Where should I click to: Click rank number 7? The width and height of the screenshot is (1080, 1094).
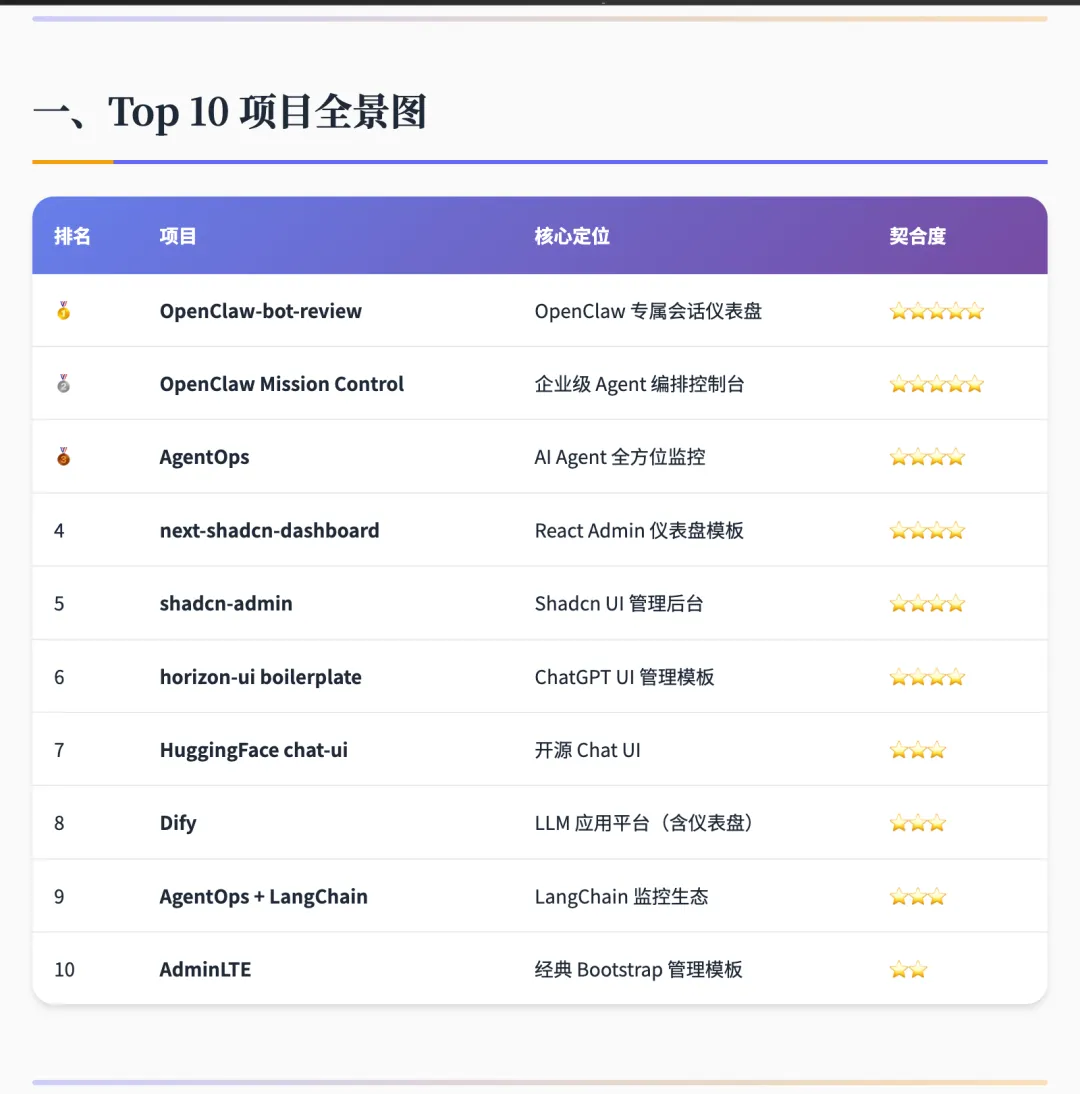coord(59,750)
